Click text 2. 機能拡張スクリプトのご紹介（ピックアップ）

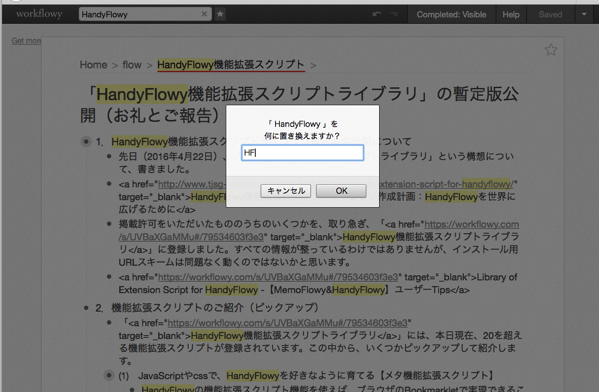[207, 308]
